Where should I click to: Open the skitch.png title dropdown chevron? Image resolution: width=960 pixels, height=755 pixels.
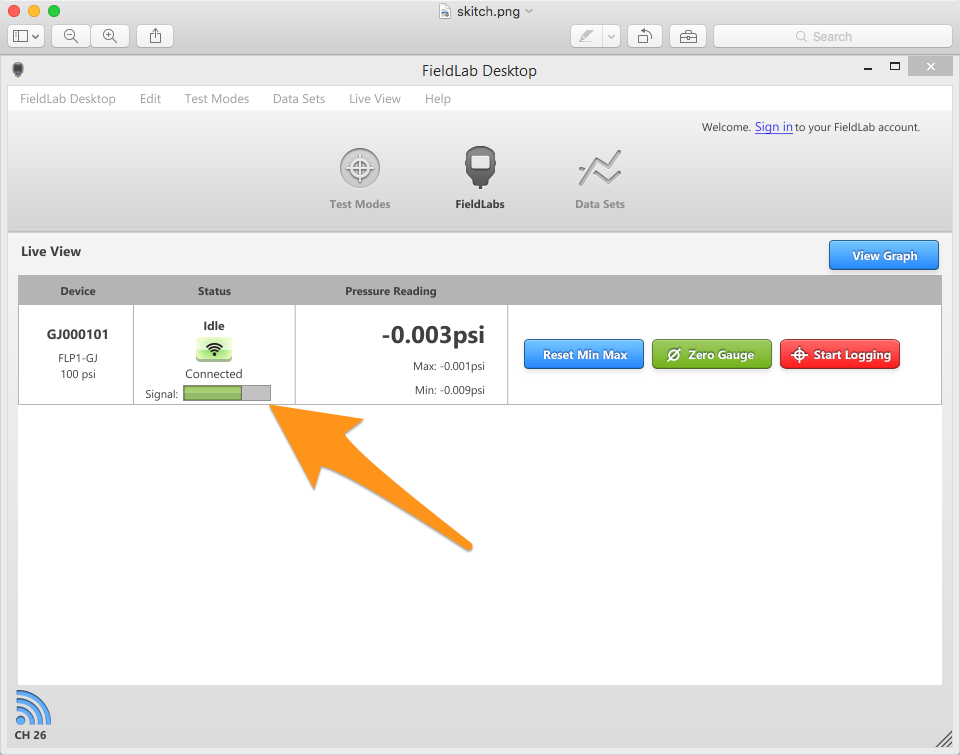coord(530,11)
